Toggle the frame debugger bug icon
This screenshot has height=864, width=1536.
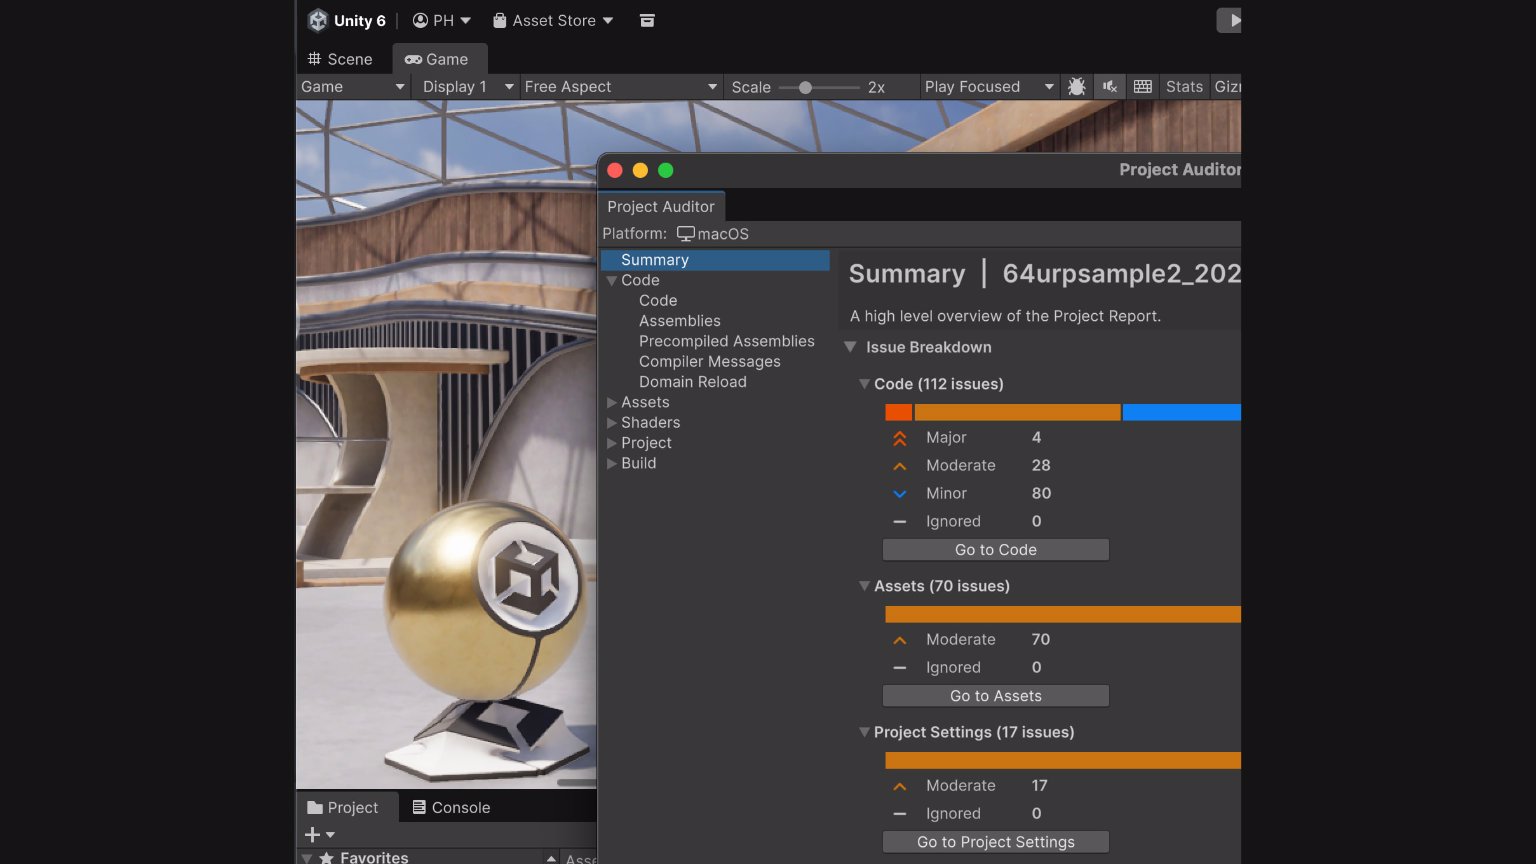point(1076,87)
